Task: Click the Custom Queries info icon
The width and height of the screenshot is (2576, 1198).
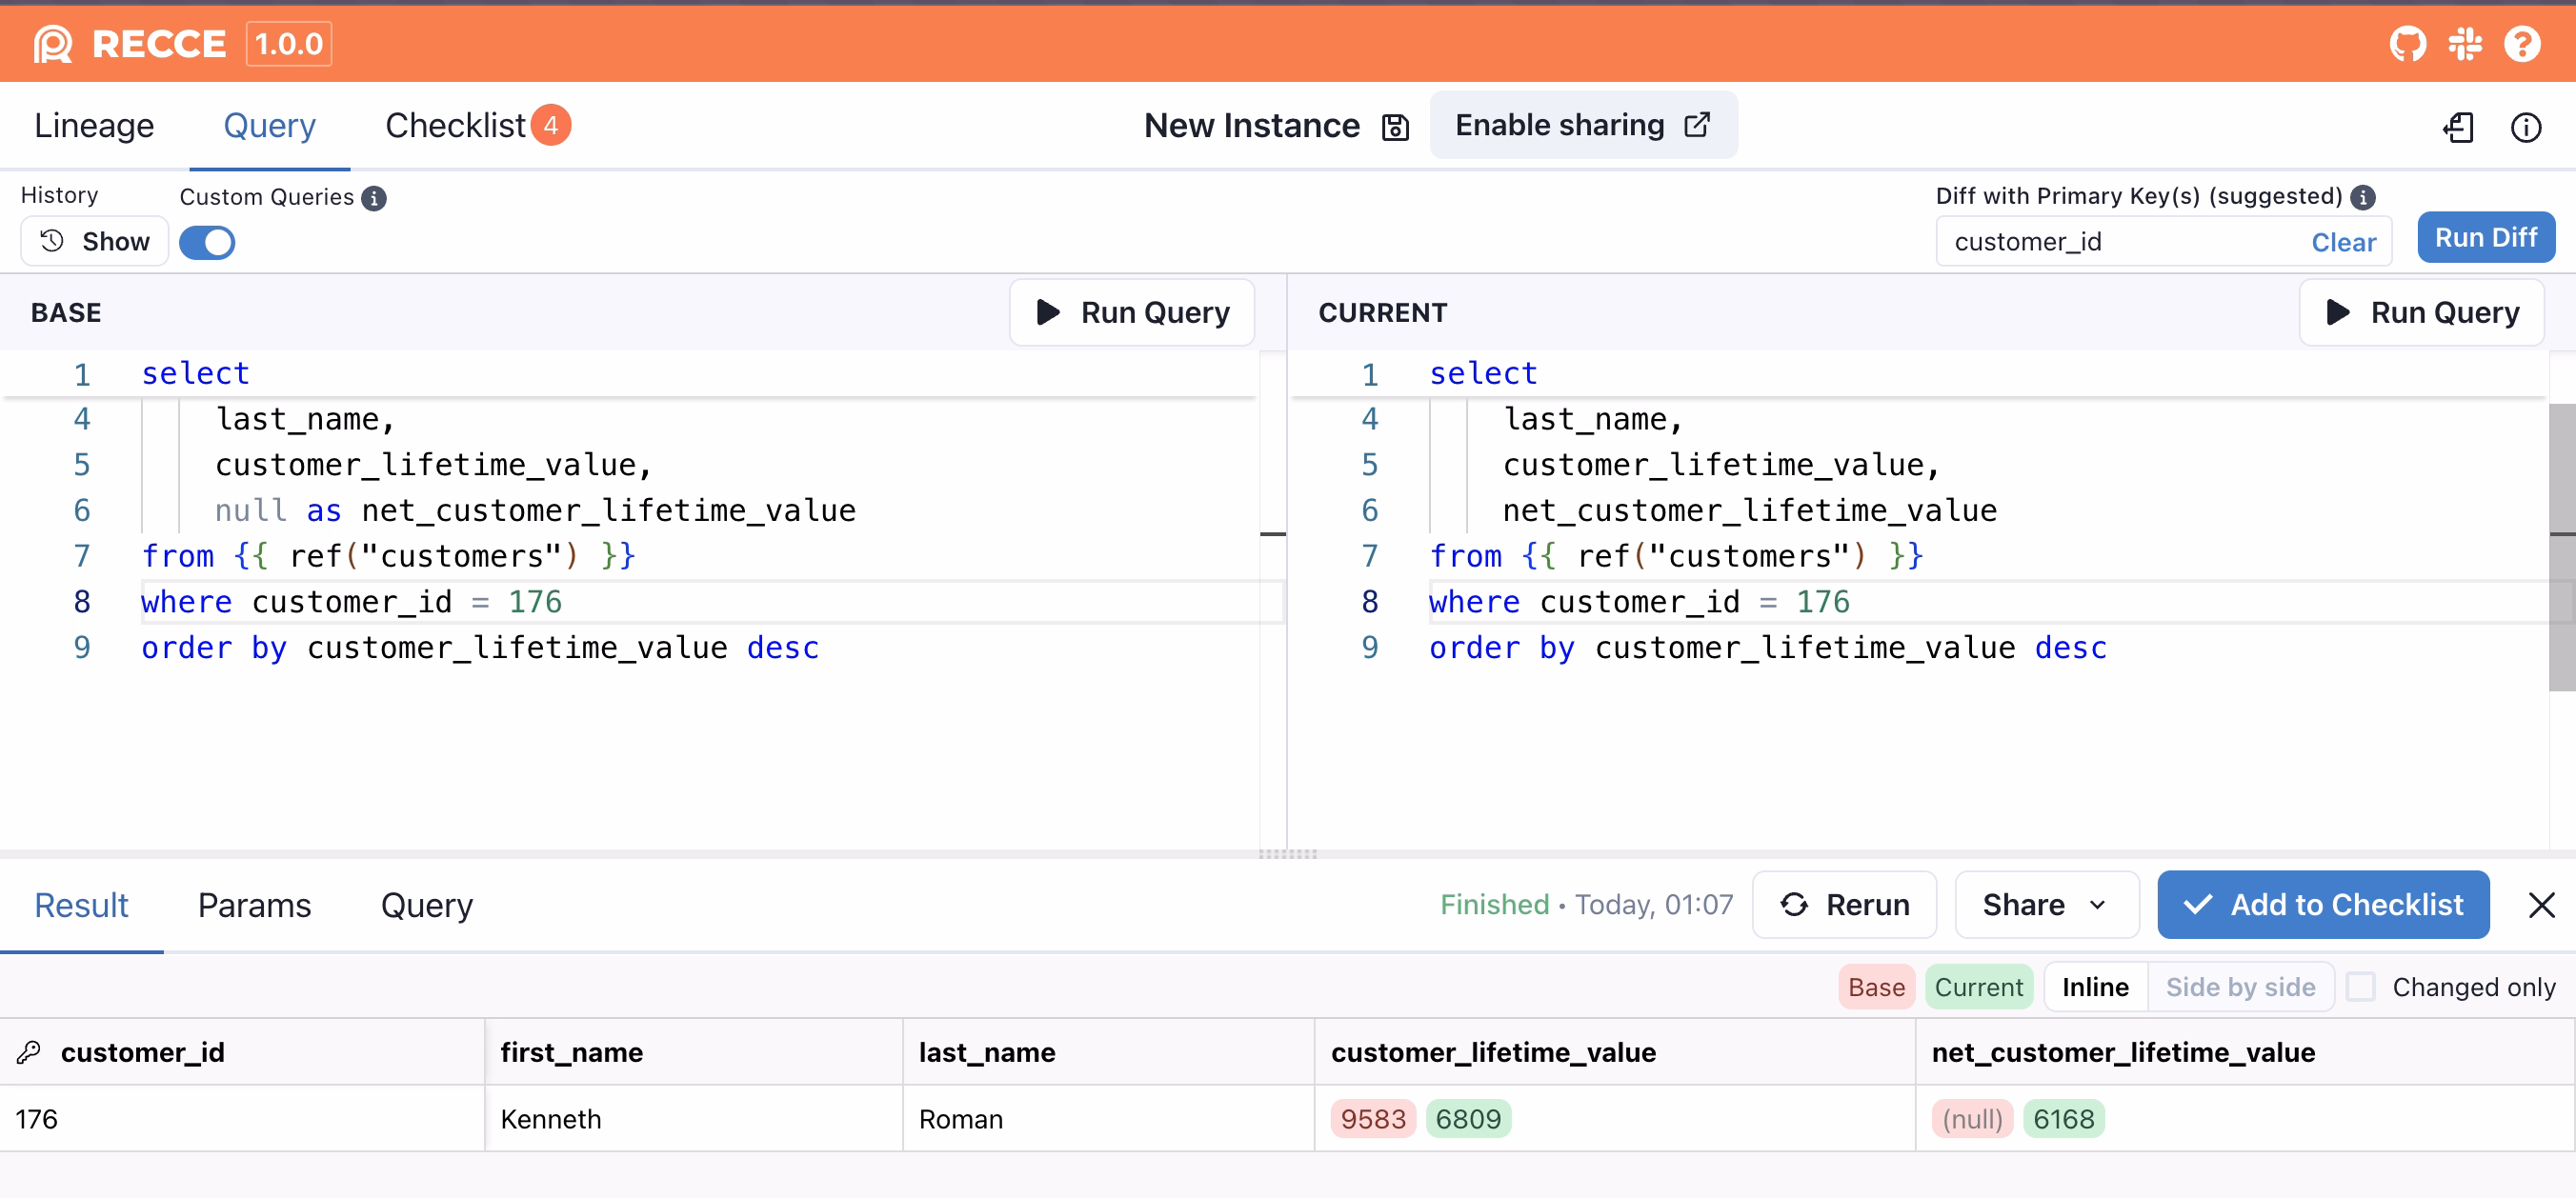Action: point(374,198)
